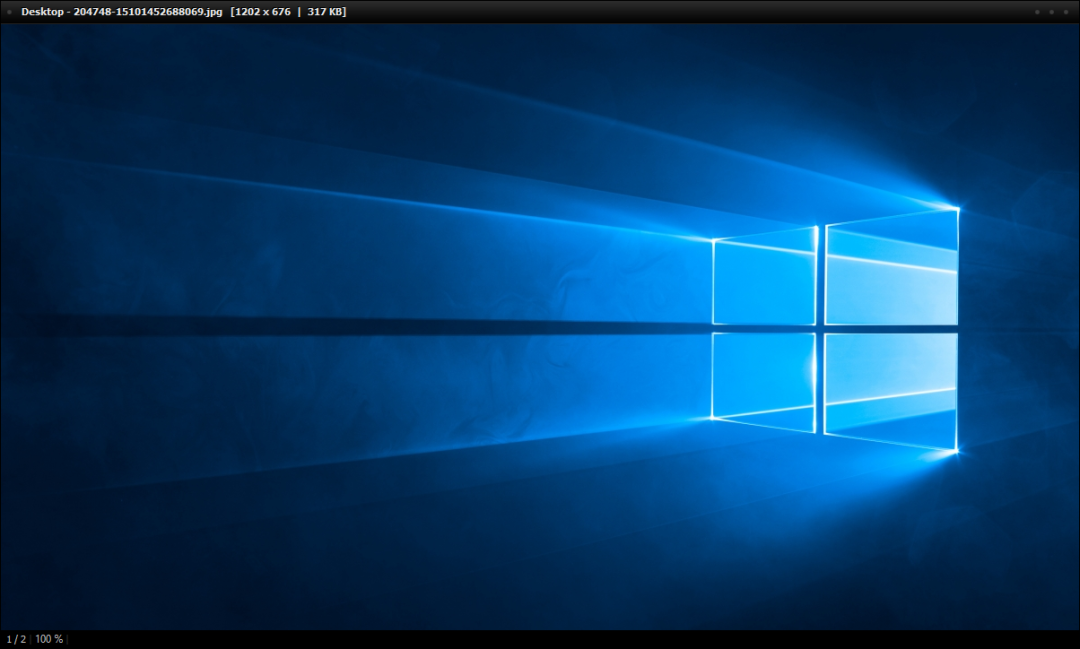Open the menu dot in the title bar
1080x649 pixels.
(9, 12)
